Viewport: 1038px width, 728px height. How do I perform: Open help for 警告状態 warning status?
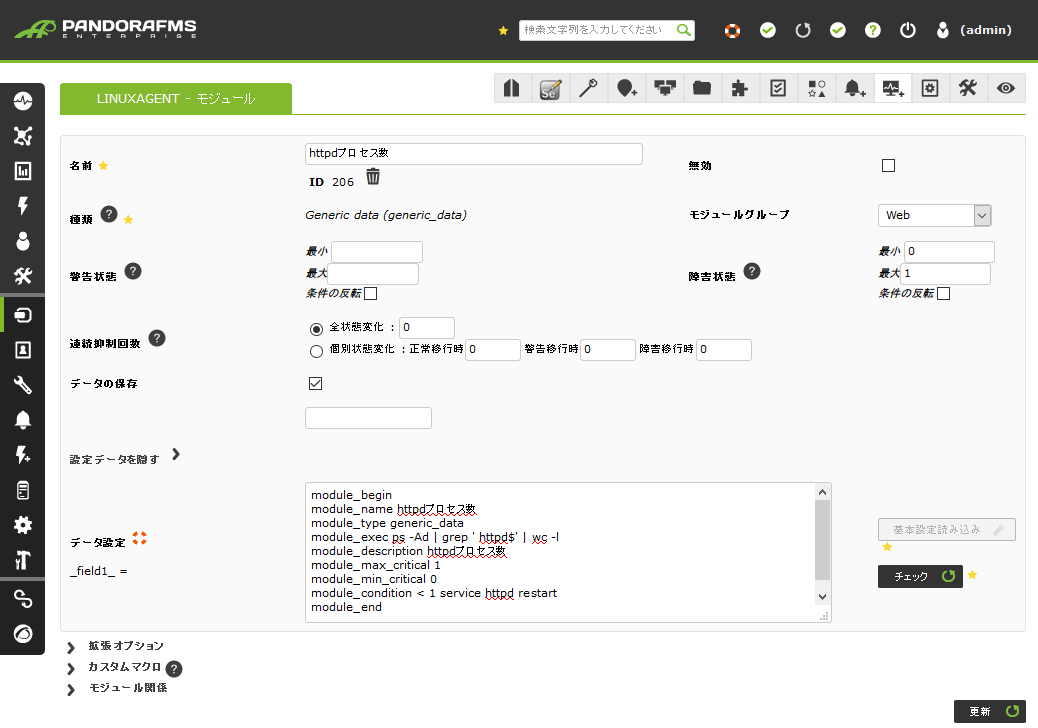[133, 271]
